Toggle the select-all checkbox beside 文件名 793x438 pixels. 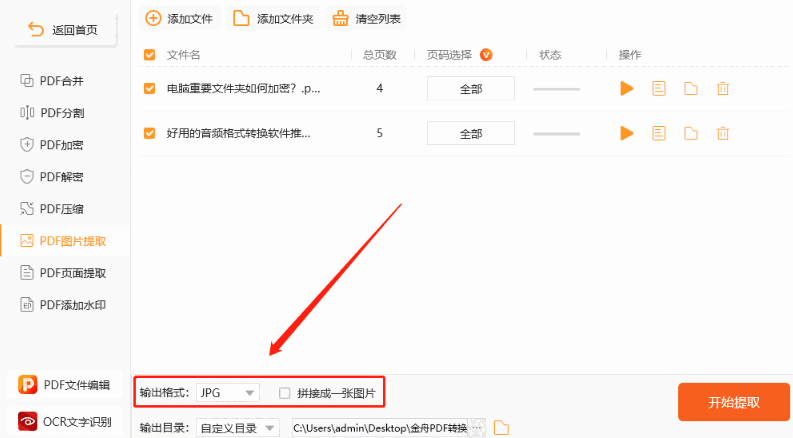tap(150, 55)
